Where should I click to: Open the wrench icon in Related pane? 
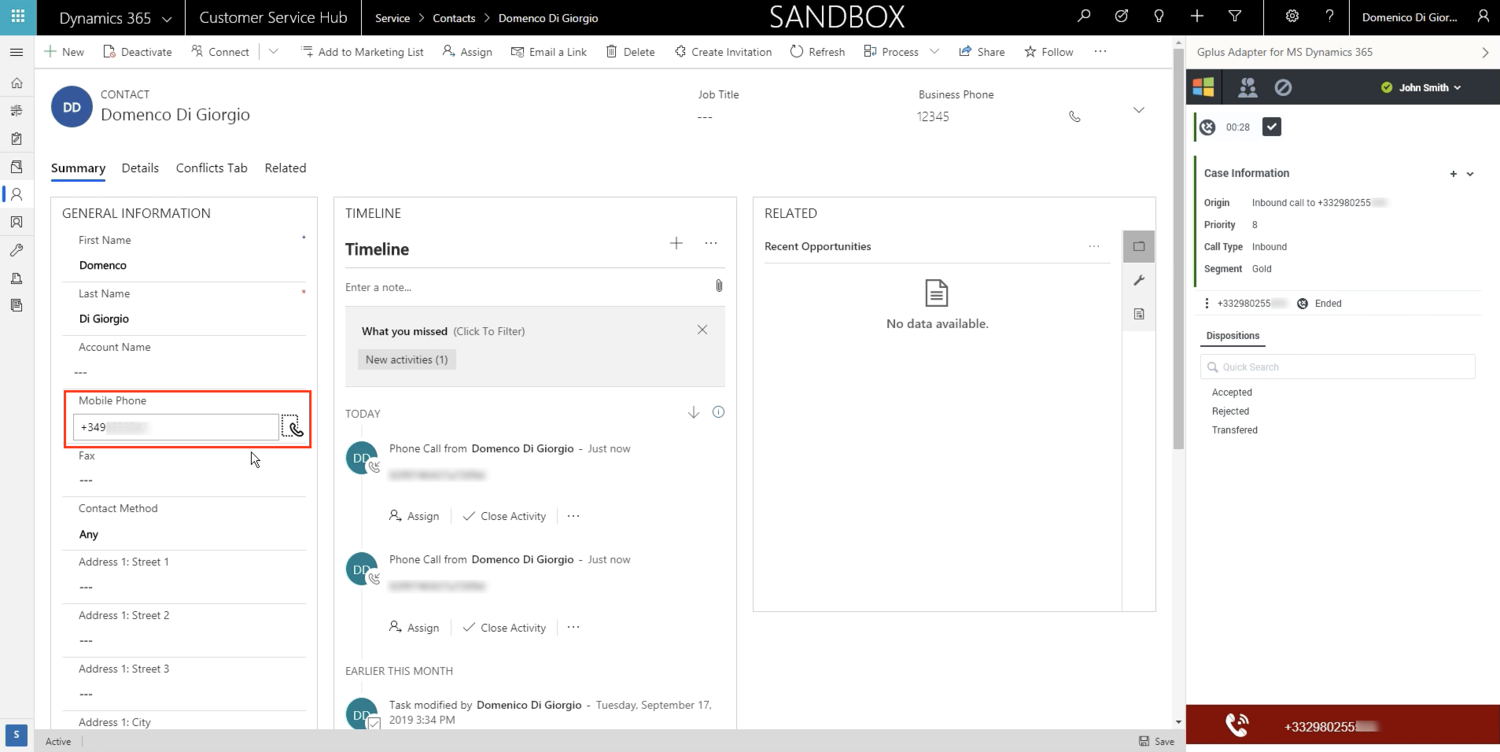1139,280
